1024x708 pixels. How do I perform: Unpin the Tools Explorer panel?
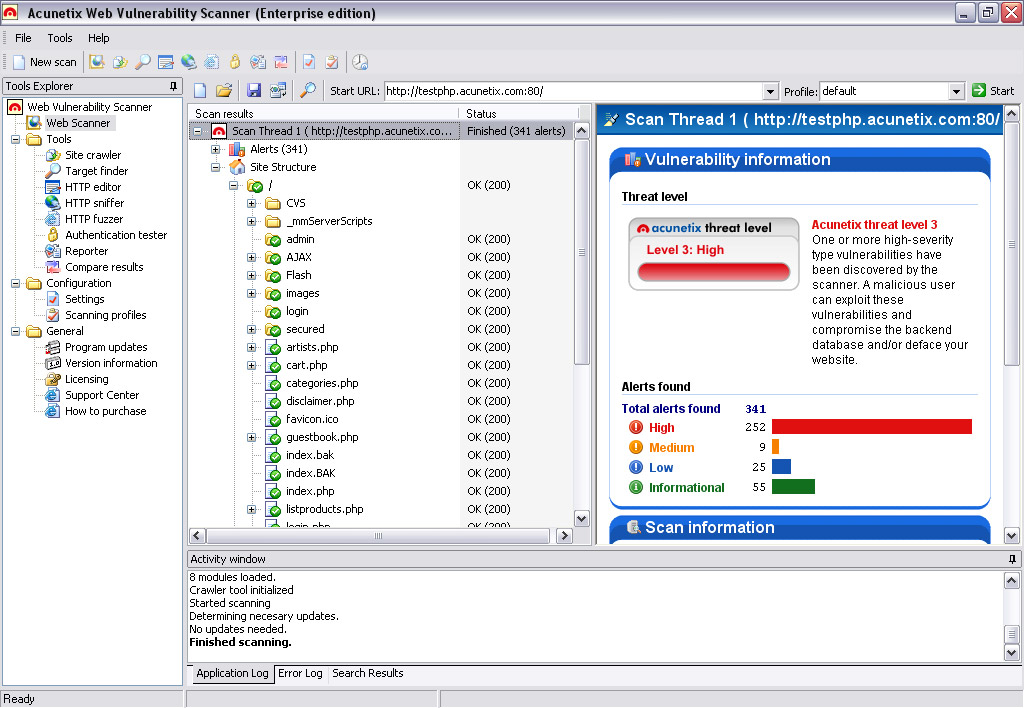coord(172,85)
